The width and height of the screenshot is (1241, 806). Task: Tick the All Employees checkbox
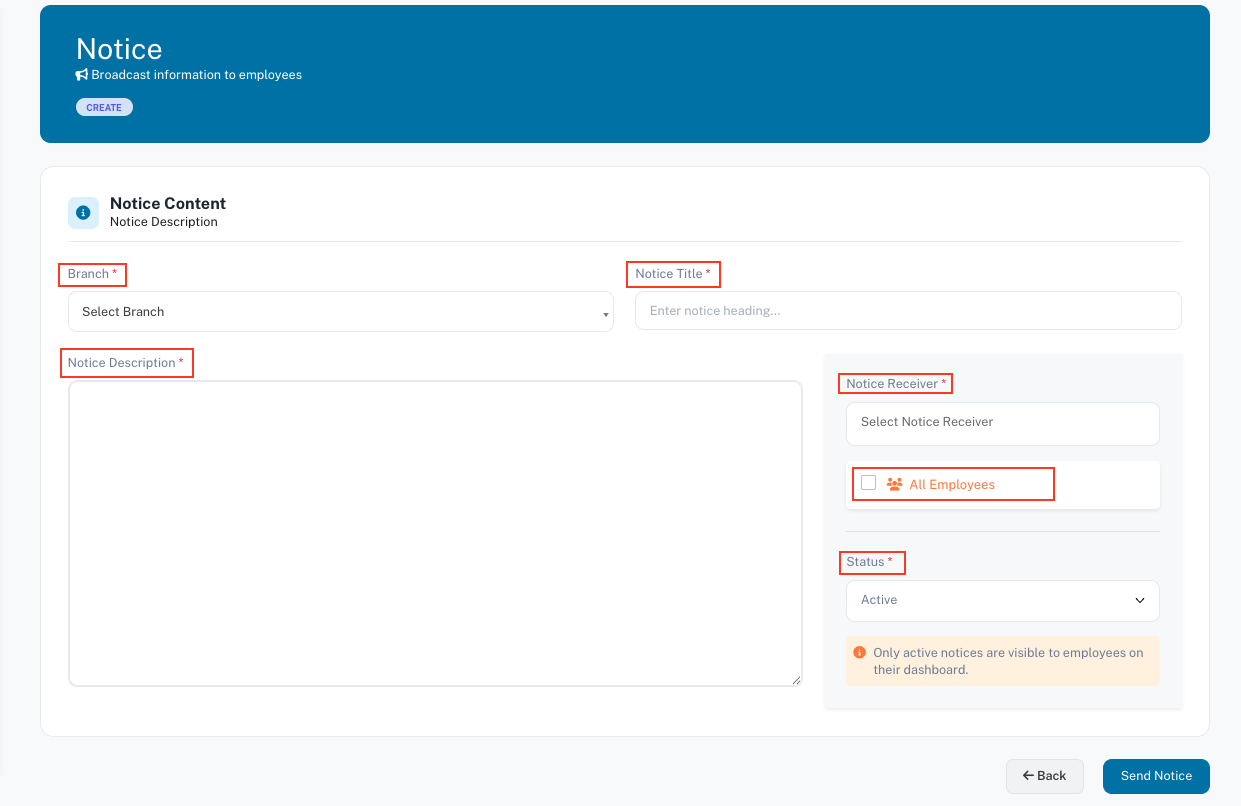[868, 483]
